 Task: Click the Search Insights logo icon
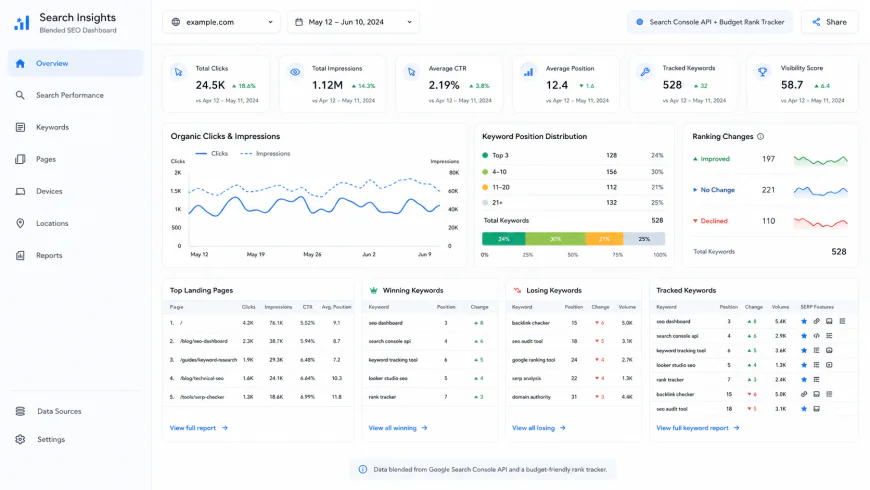(22, 23)
